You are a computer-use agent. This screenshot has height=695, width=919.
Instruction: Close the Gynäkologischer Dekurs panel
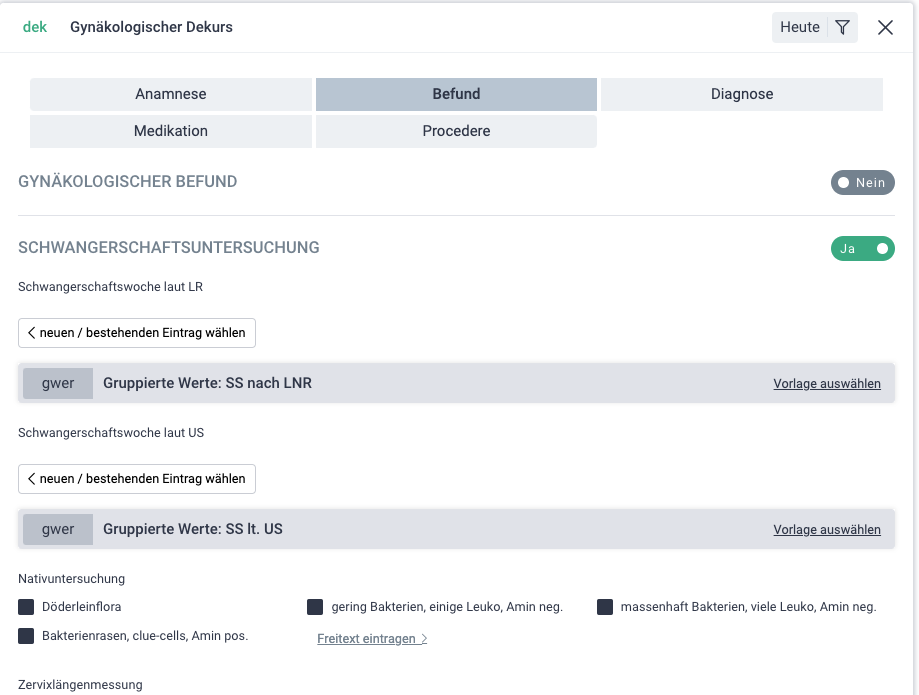pyautogui.click(x=885, y=28)
